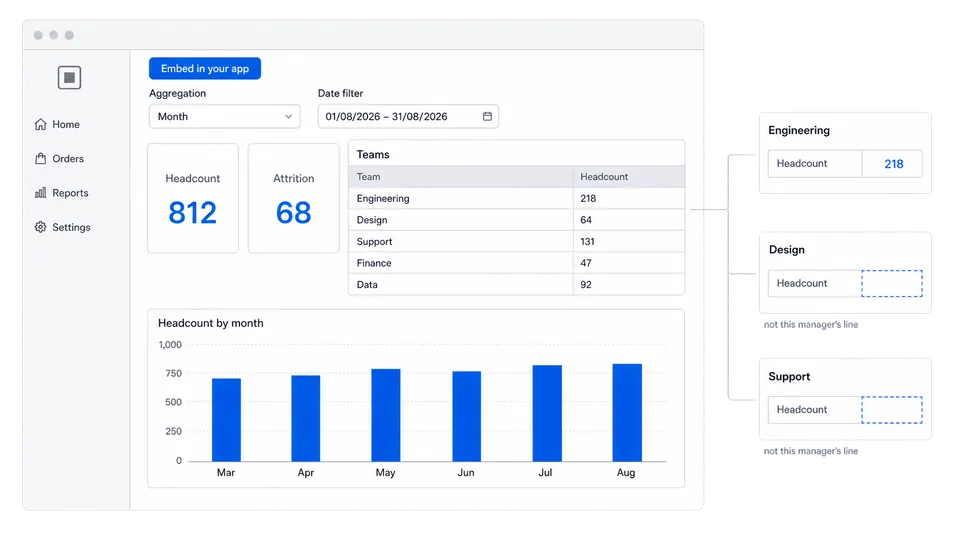
Task: Click the Embed in your app button
Action: 204,69
